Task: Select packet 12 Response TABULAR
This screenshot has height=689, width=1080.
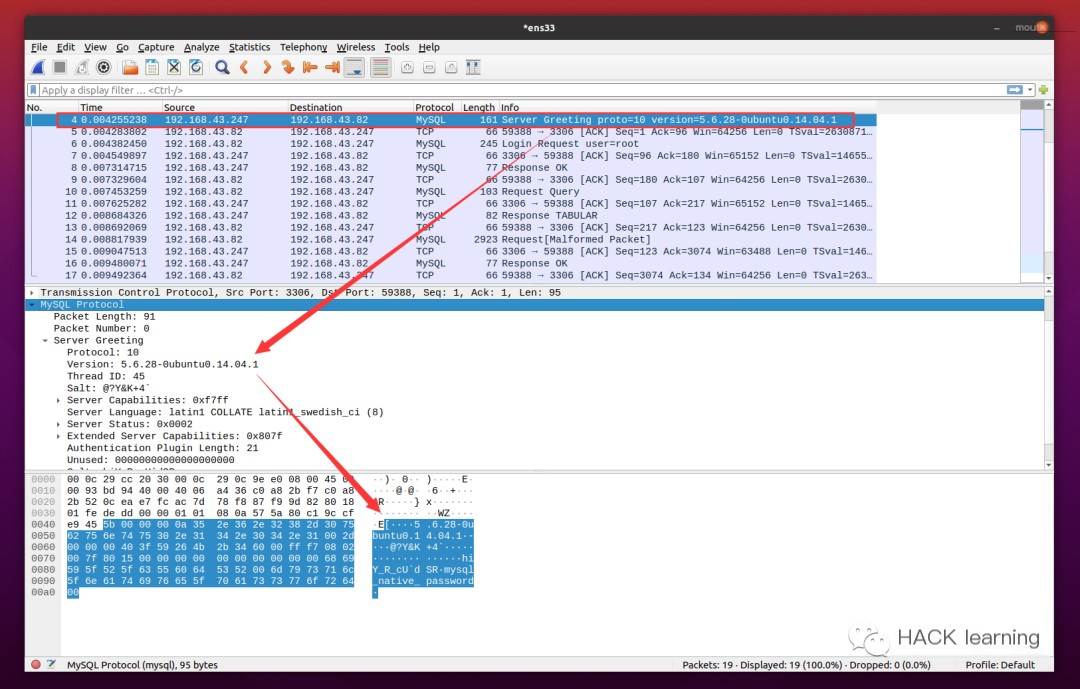Action: [451, 216]
